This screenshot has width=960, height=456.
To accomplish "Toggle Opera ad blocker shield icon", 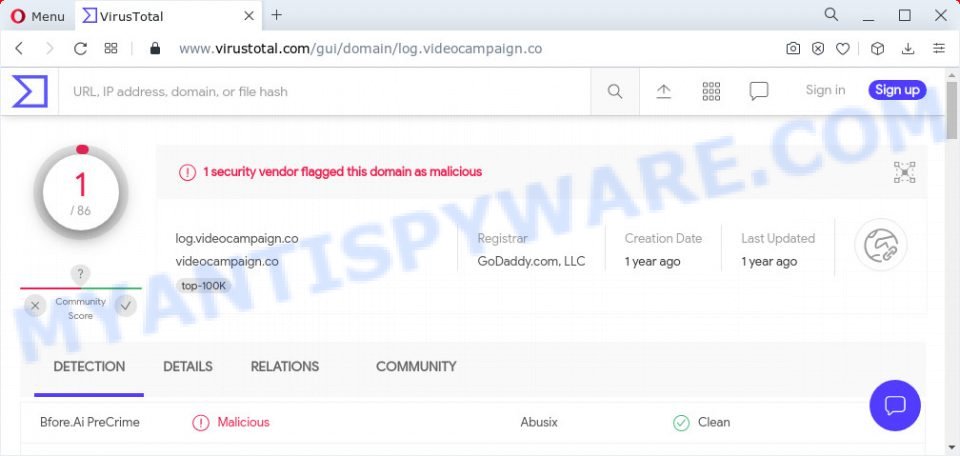I will [818, 48].
